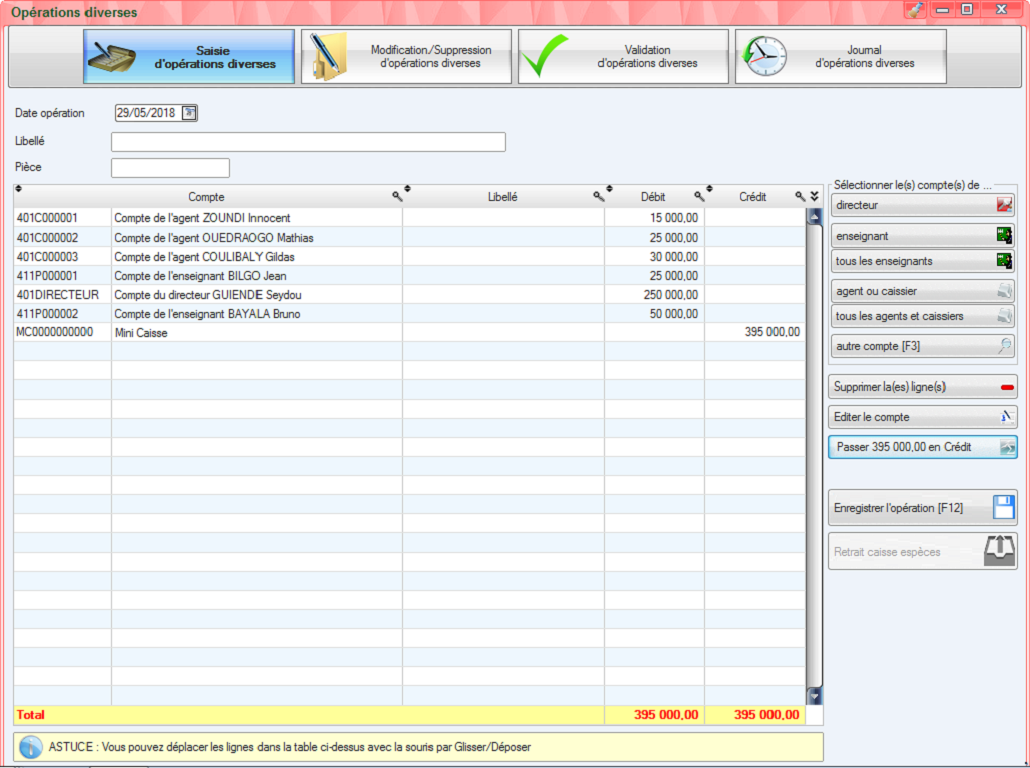Click the Compte column header
1030x768 pixels.
click(x=206, y=196)
